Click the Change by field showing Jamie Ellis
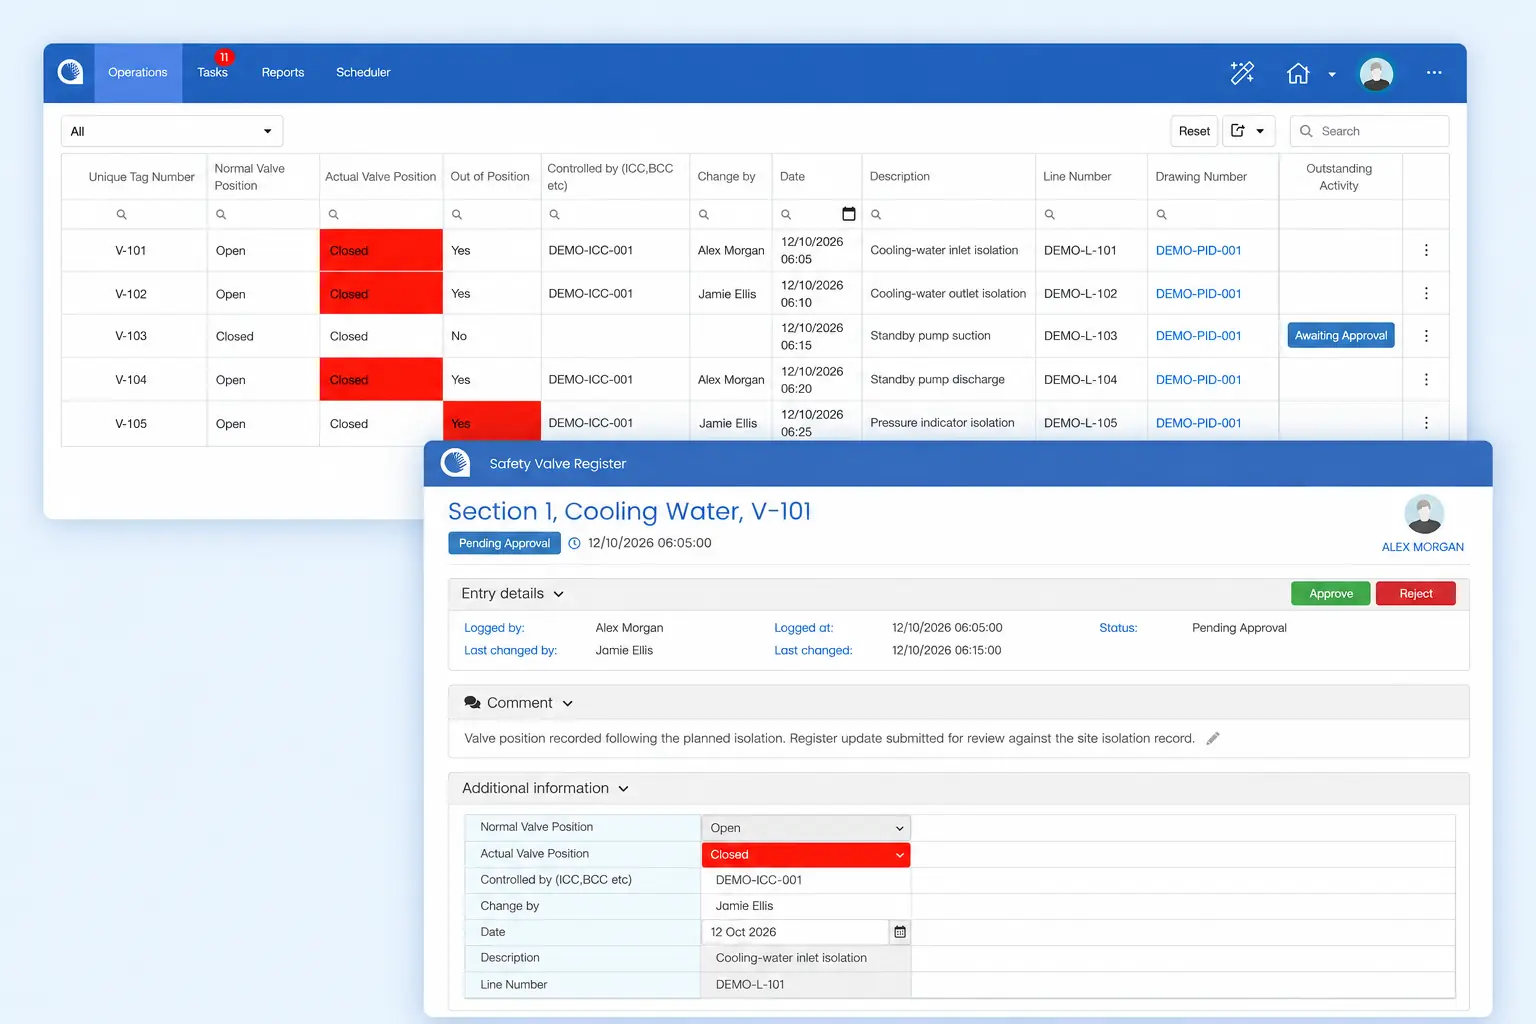Image resolution: width=1536 pixels, height=1024 pixels. (806, 906)
